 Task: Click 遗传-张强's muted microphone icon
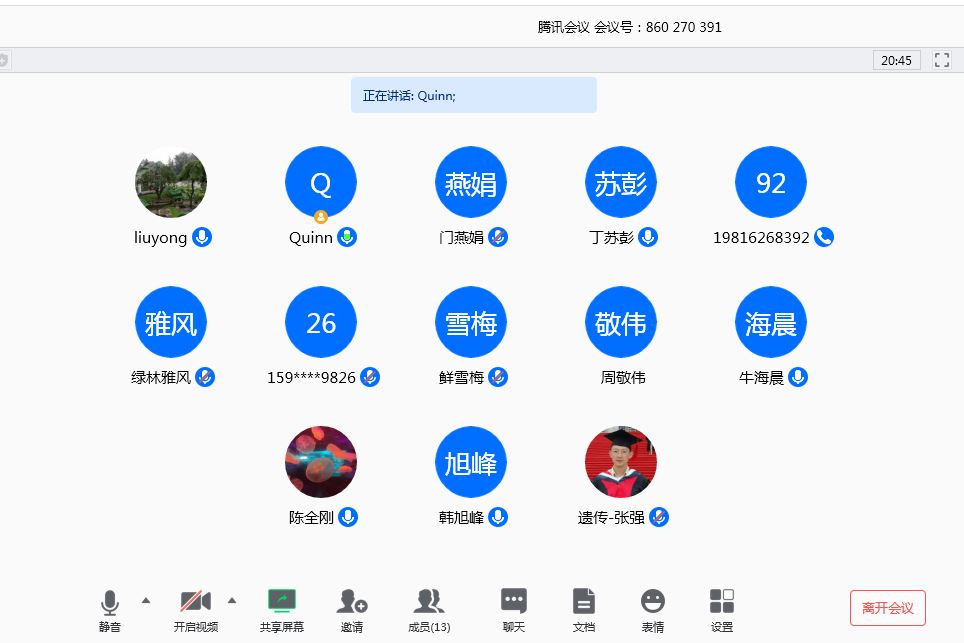coord(659,517)
